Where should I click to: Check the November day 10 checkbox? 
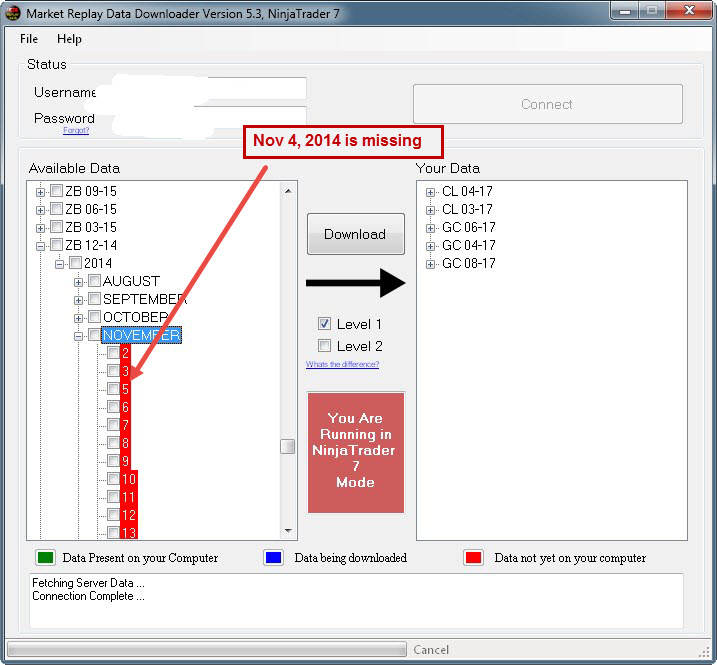(113, 478)
